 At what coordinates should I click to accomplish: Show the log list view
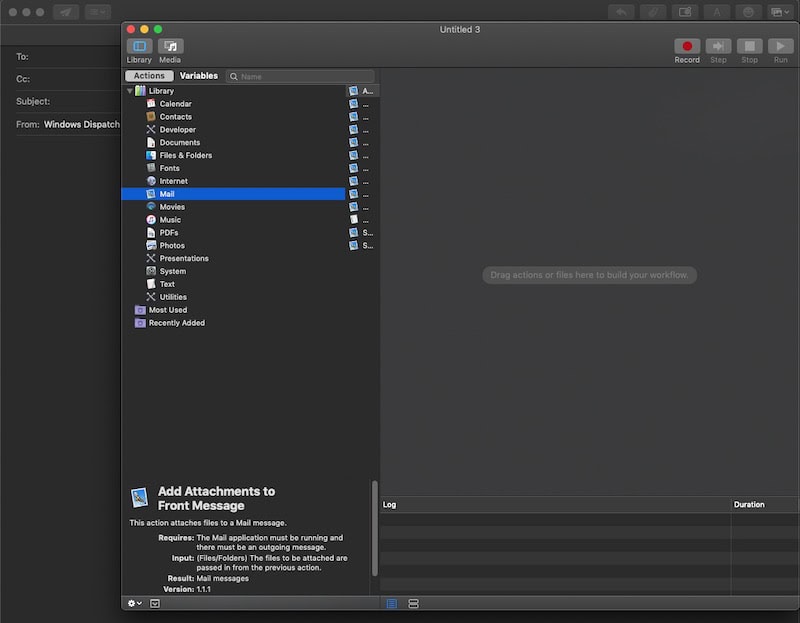click(391, 604)
